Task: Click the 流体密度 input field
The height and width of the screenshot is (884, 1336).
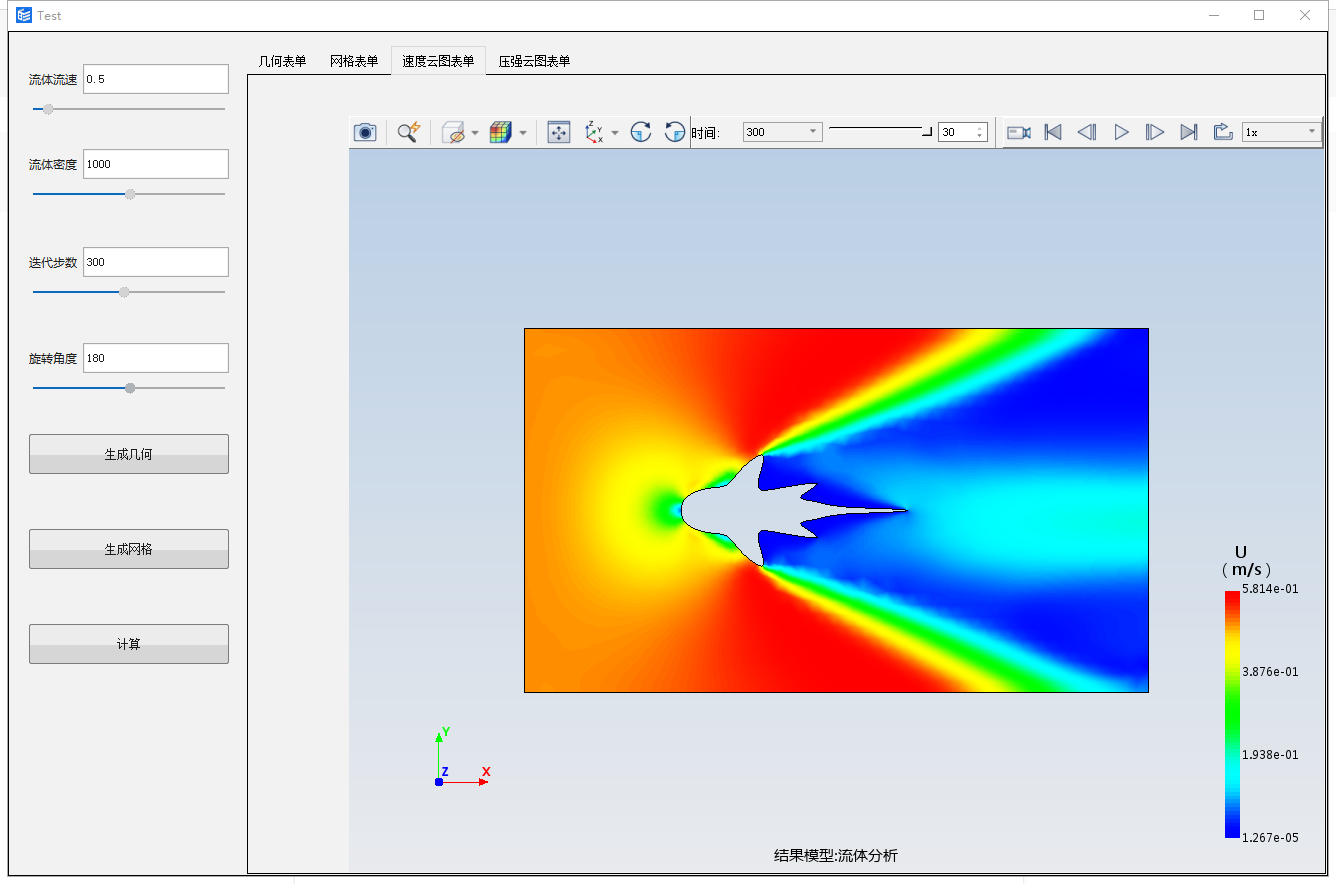Action: 156,164
